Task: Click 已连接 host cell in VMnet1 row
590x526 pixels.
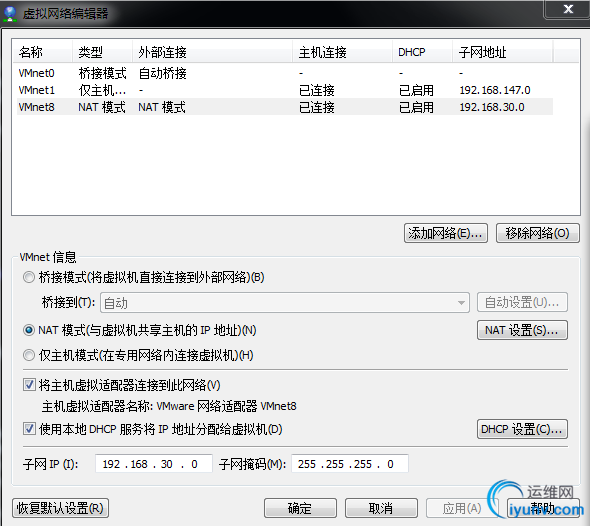Action: (317, 90)
